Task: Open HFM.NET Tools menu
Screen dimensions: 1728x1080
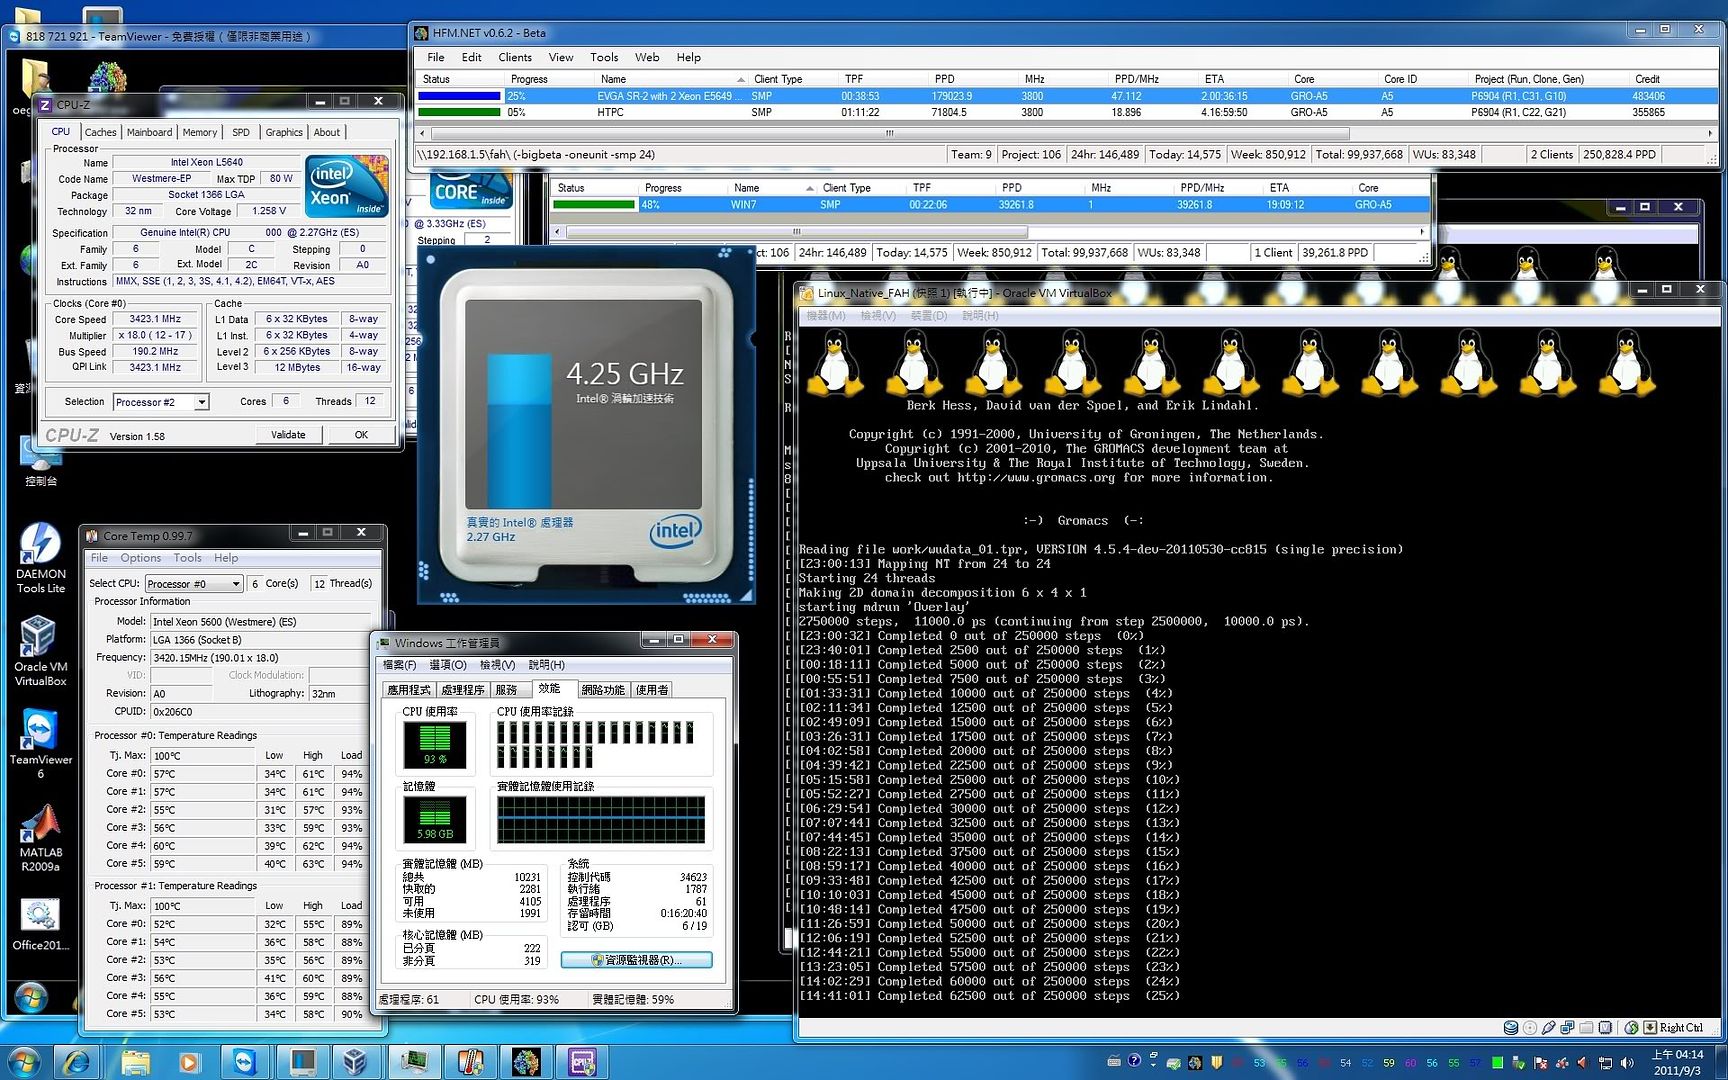Action: pos(604,58)
